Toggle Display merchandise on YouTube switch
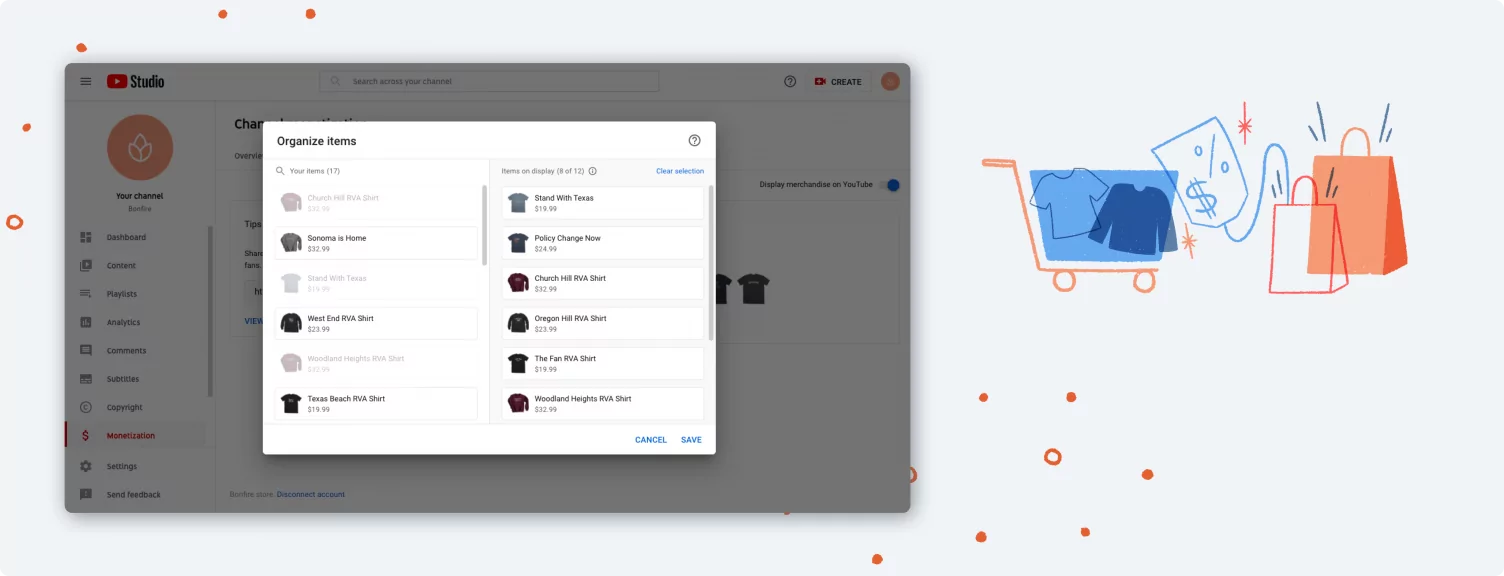Viewport: 1504px width, 576px height. click(891, 185)
